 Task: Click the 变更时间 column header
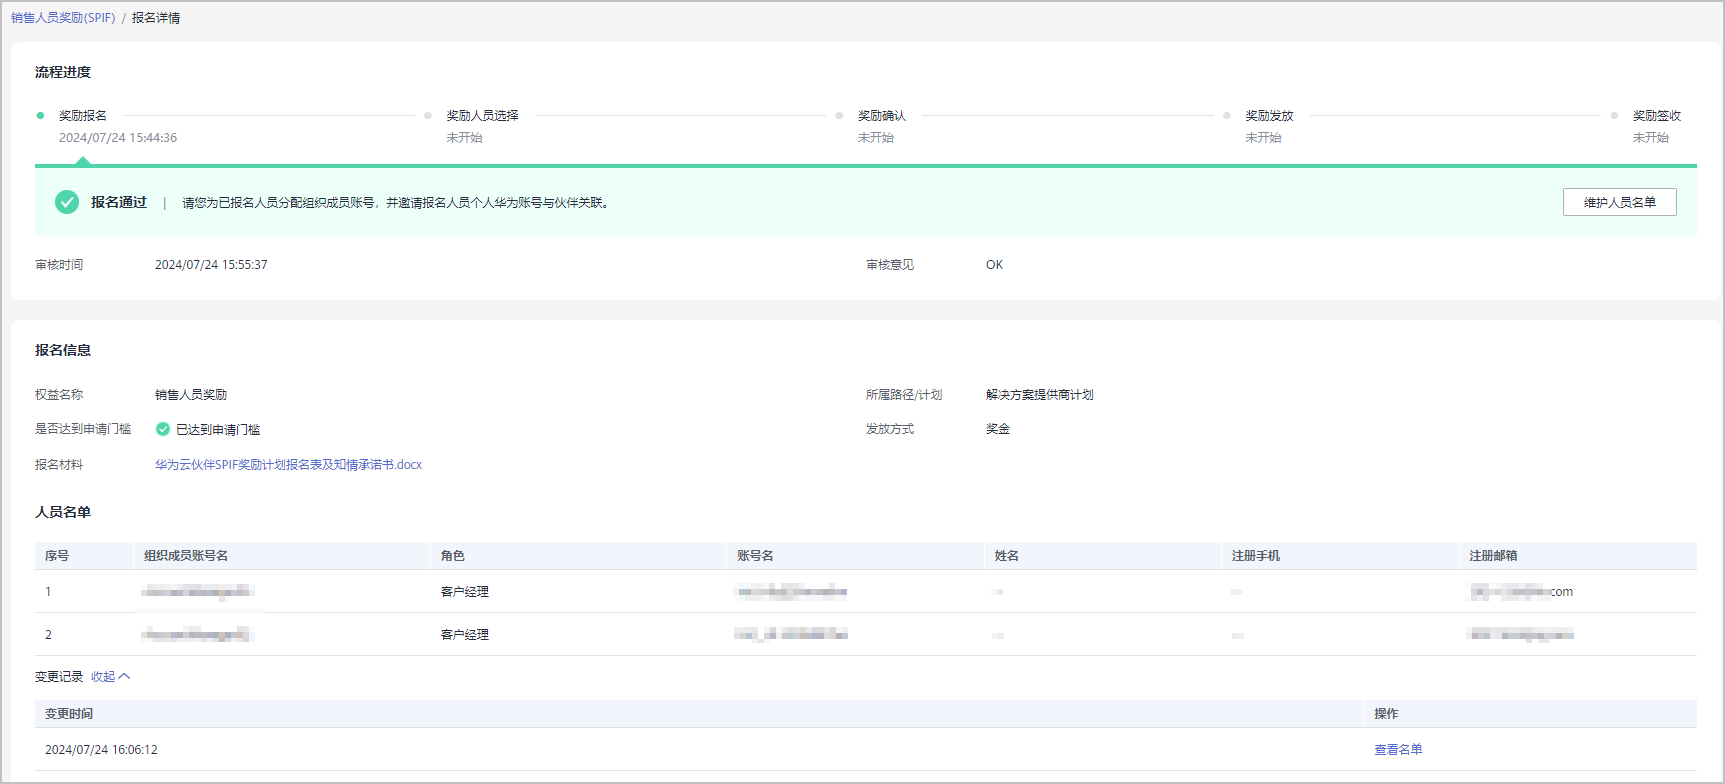[69, 714]
